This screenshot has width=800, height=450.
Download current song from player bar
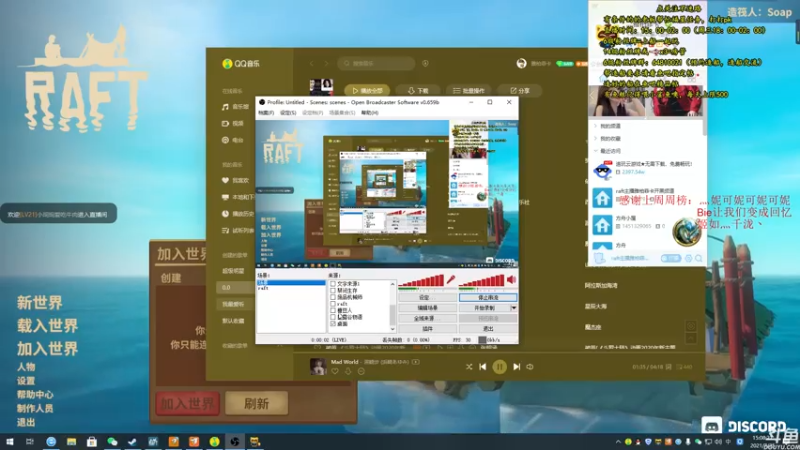click(348, 371)
